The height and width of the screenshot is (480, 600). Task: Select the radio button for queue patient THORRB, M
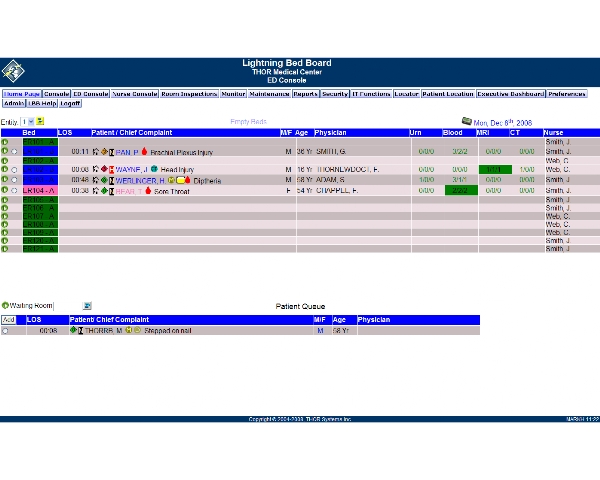tap(5, 331)
